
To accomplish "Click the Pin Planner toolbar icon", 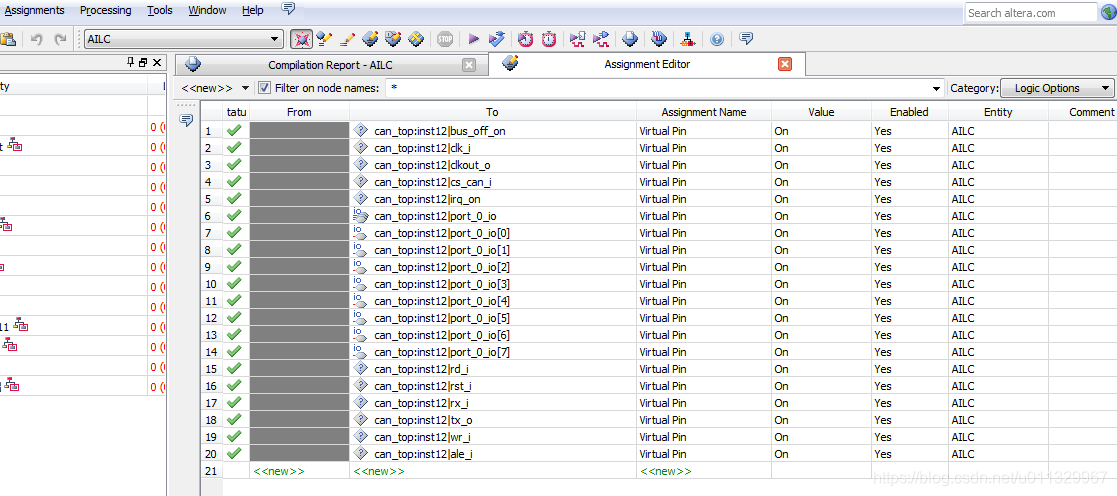I will point(370,39).
